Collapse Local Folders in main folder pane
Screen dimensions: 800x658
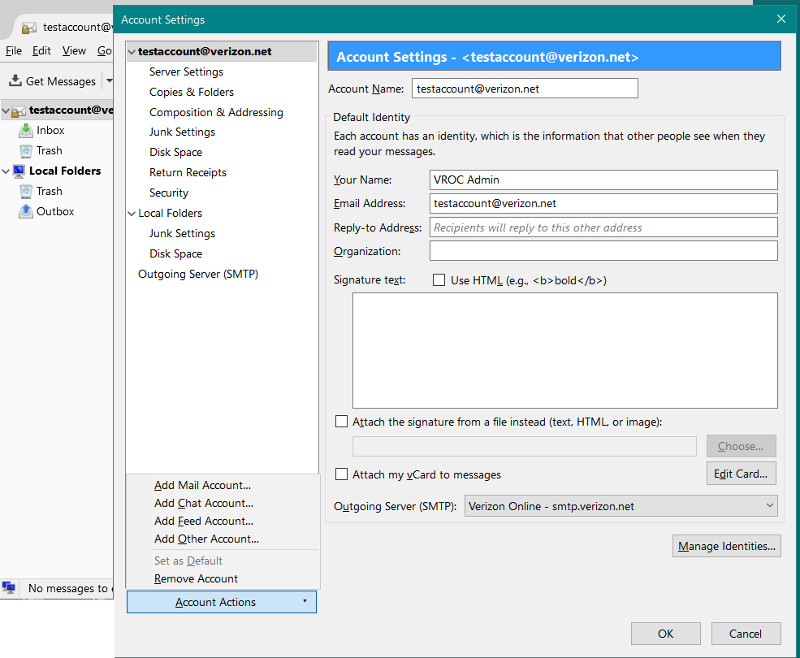pyautogui.click(x=6, y=171)
